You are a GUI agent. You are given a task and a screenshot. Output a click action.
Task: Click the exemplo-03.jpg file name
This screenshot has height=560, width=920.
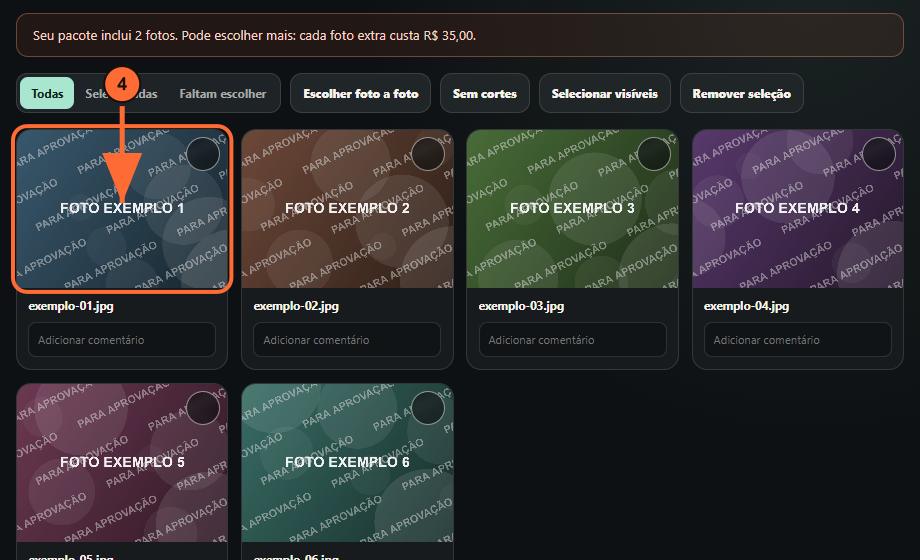(x=522, y=306)
